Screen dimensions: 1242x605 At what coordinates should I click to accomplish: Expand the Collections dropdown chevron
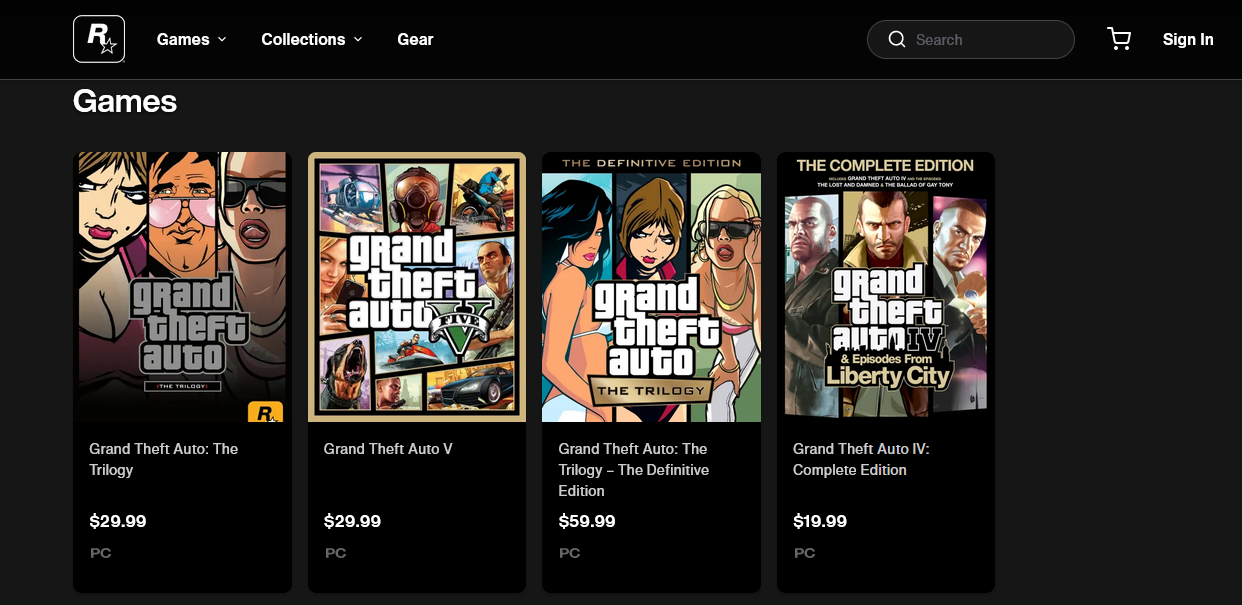point(358,39)
